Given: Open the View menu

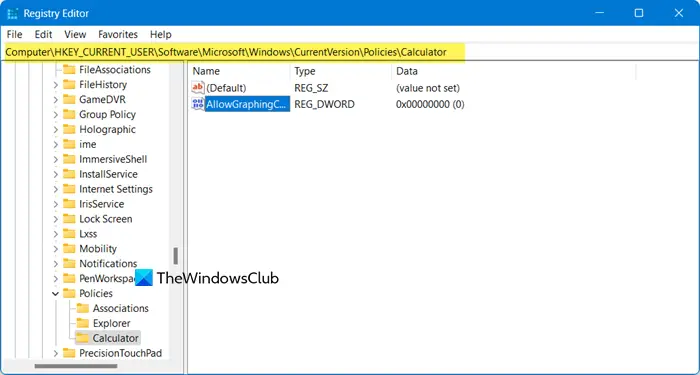Looking at the screenshot, I should pos(75,34).
